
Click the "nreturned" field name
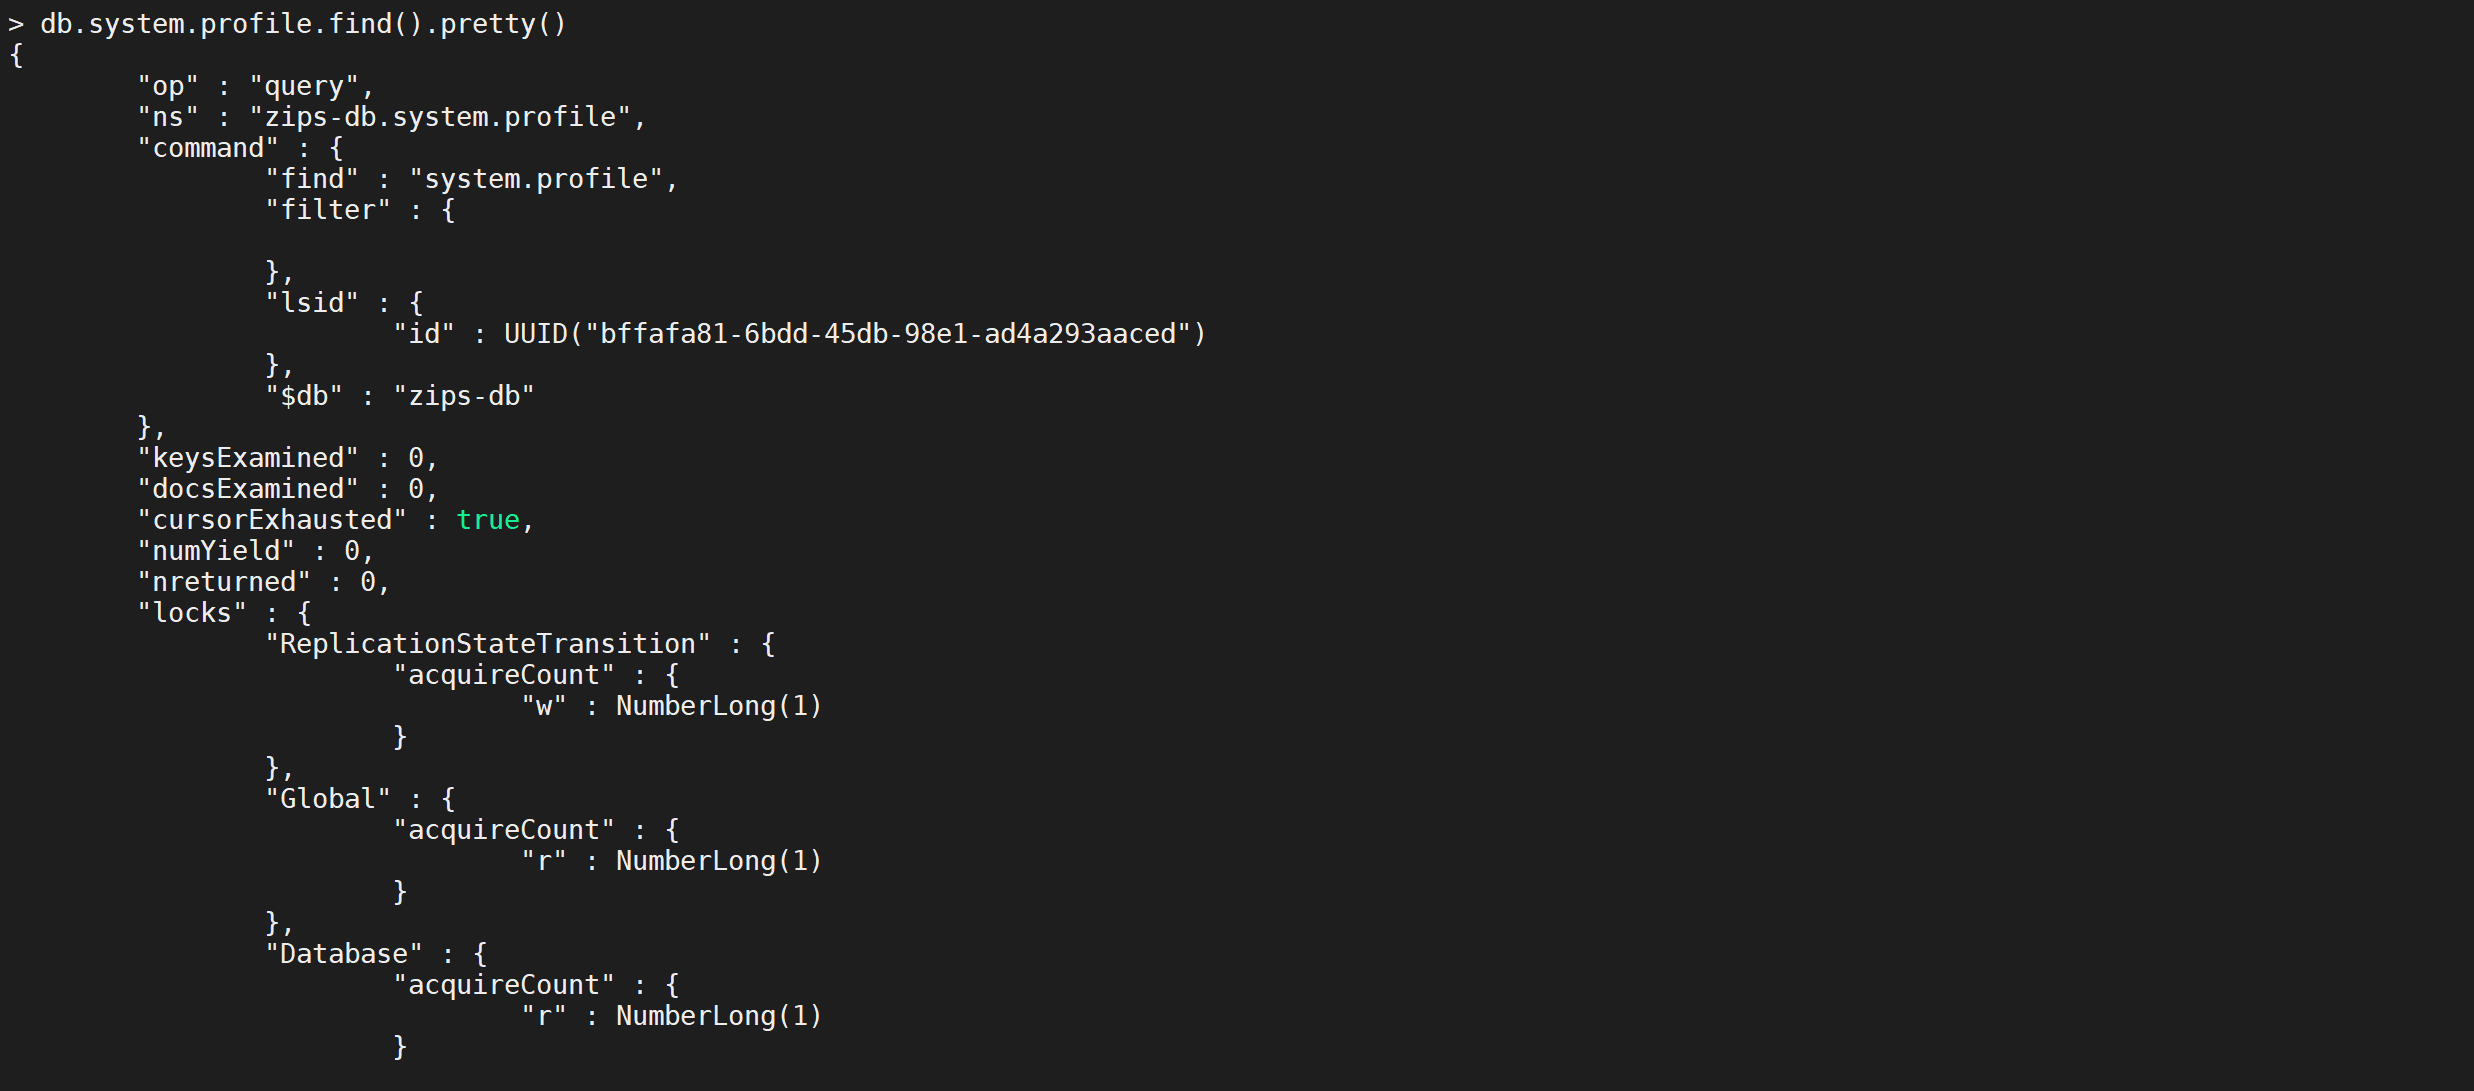point(224,583)
